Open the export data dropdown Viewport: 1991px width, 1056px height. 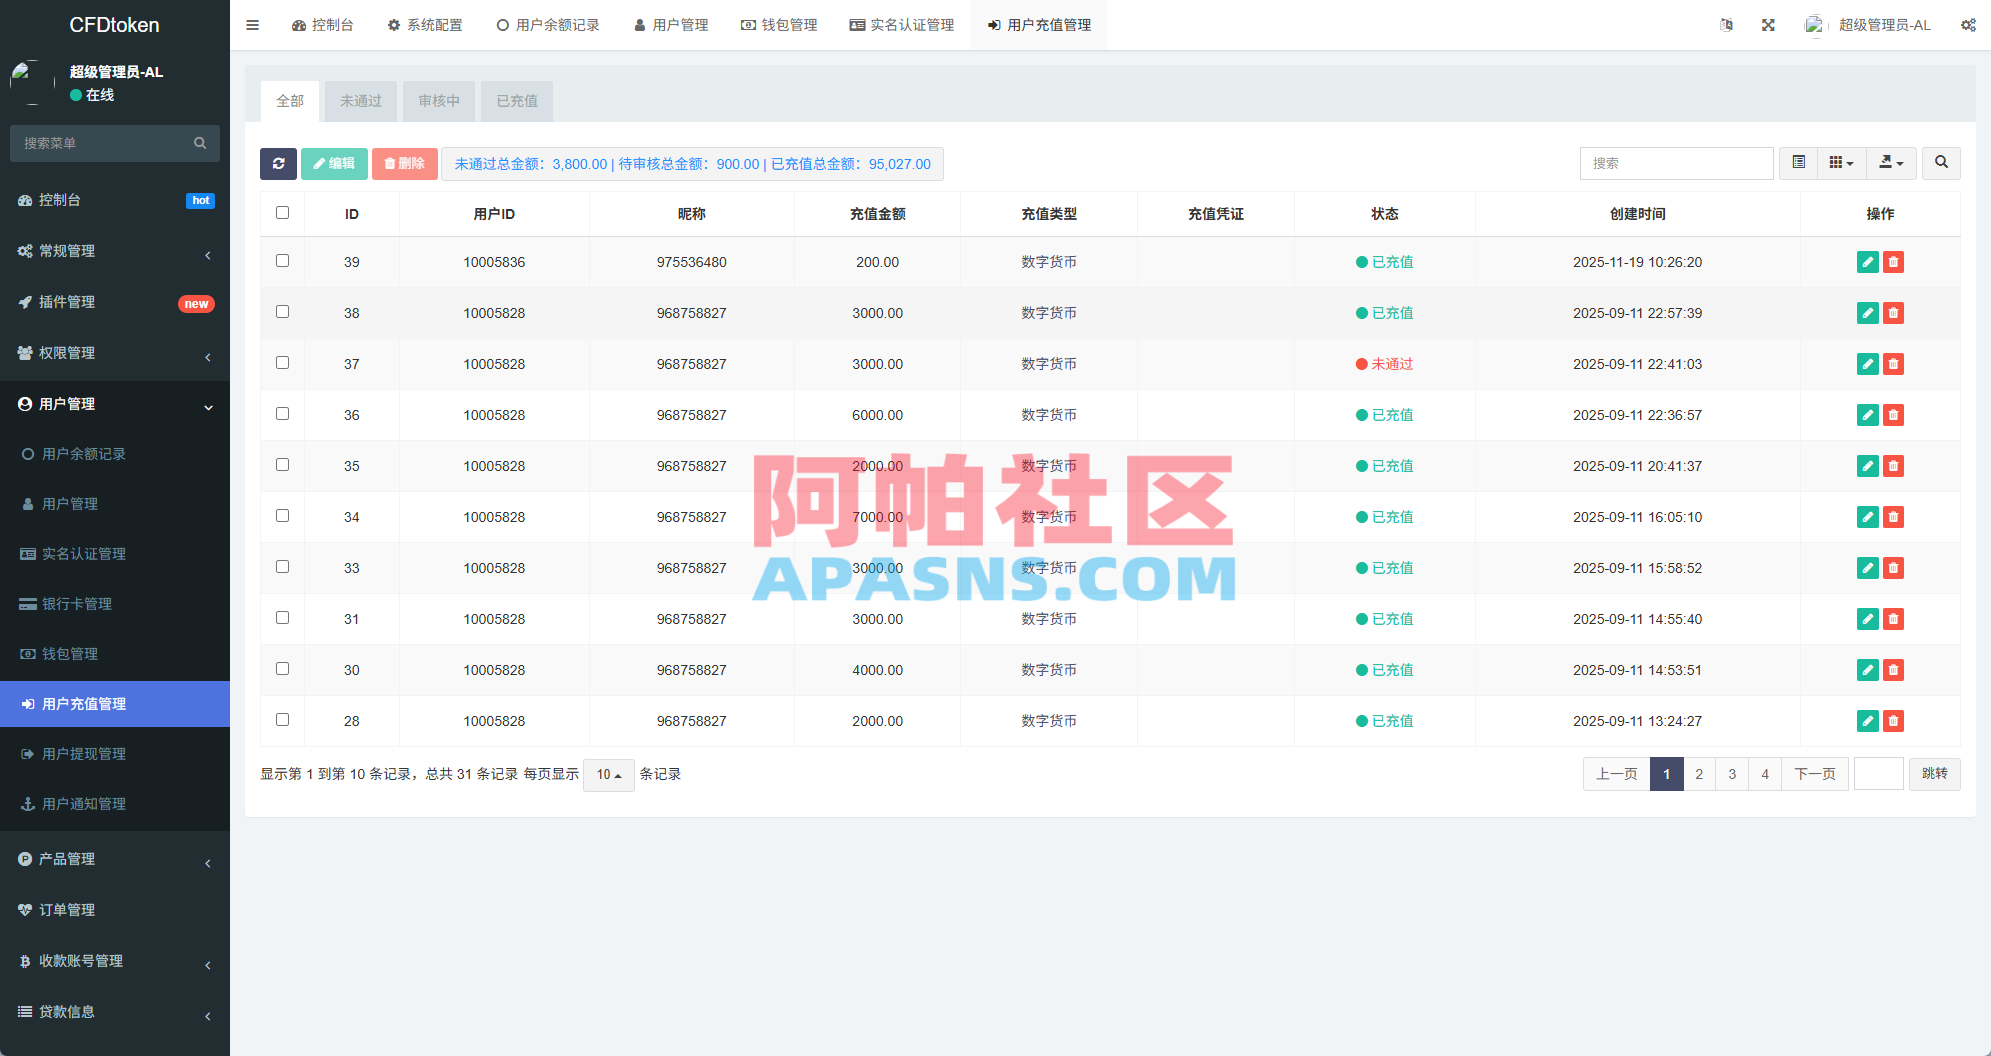1891,163
